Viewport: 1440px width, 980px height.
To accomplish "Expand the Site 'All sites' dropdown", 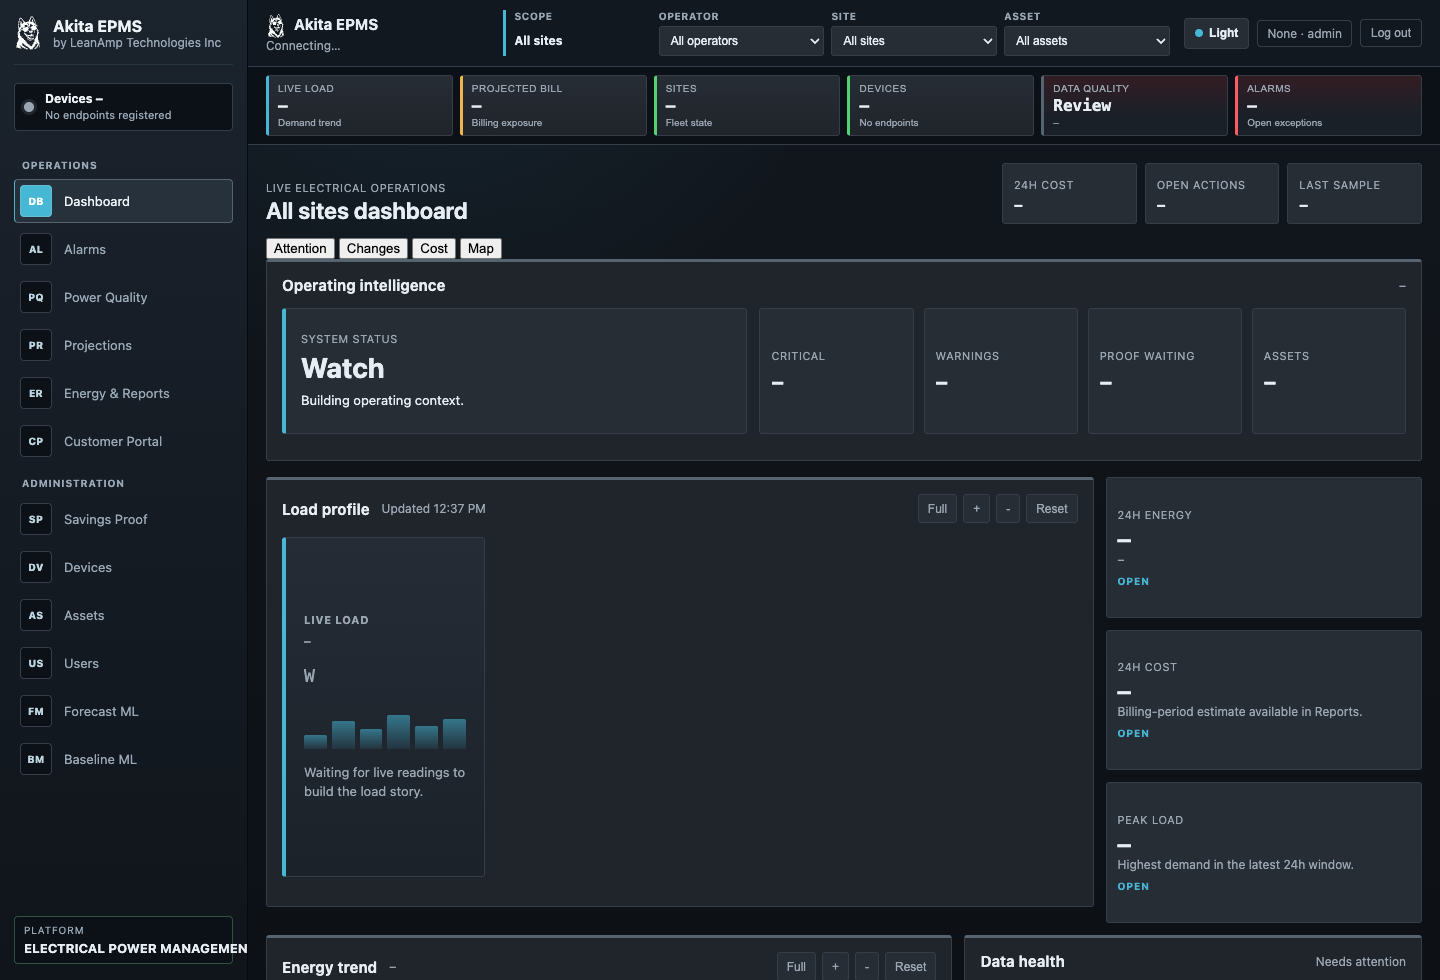I will pyautogui.click(x=913, y=41).
